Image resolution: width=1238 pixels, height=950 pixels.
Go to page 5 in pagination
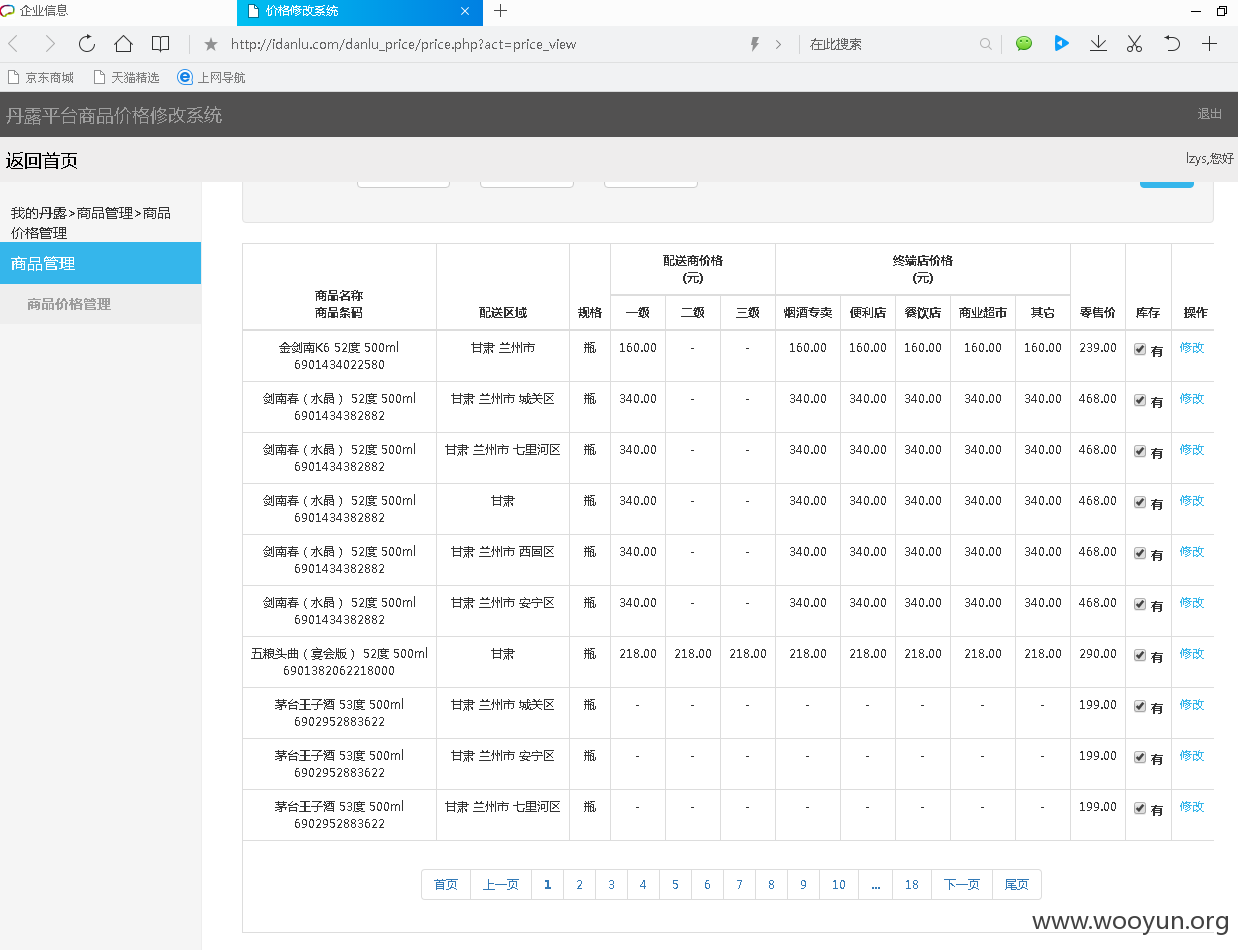675,884
